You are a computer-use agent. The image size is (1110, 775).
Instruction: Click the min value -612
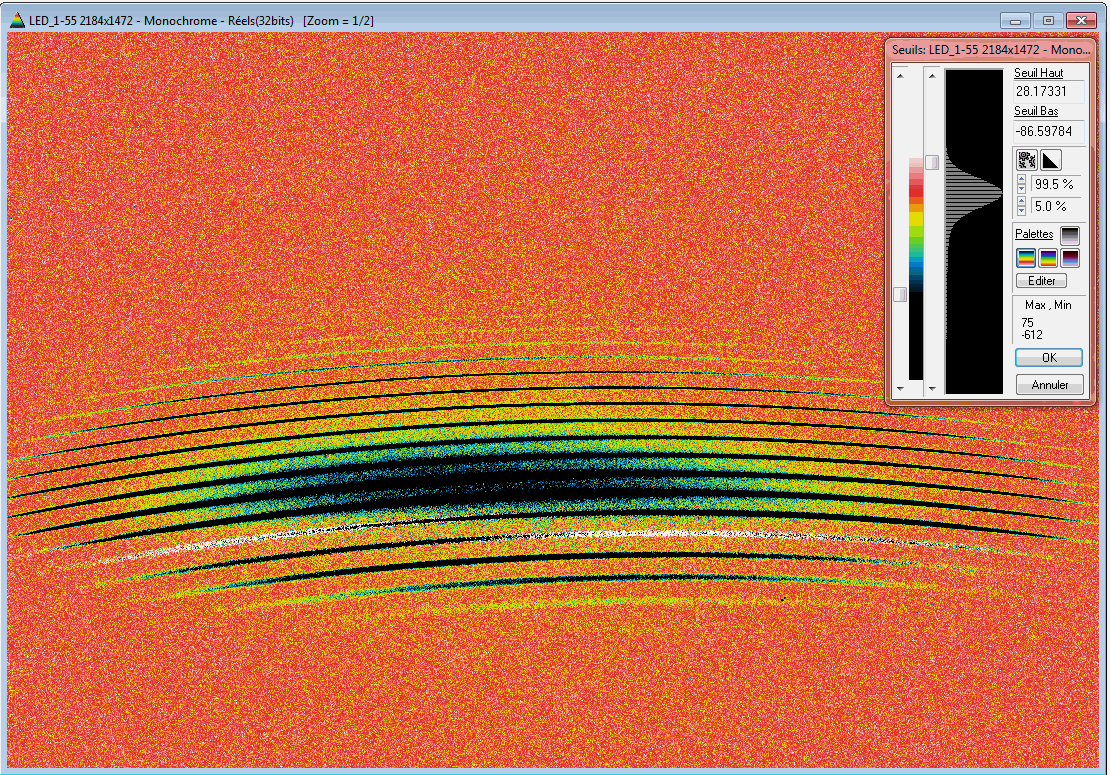[x=1031, y=335]
